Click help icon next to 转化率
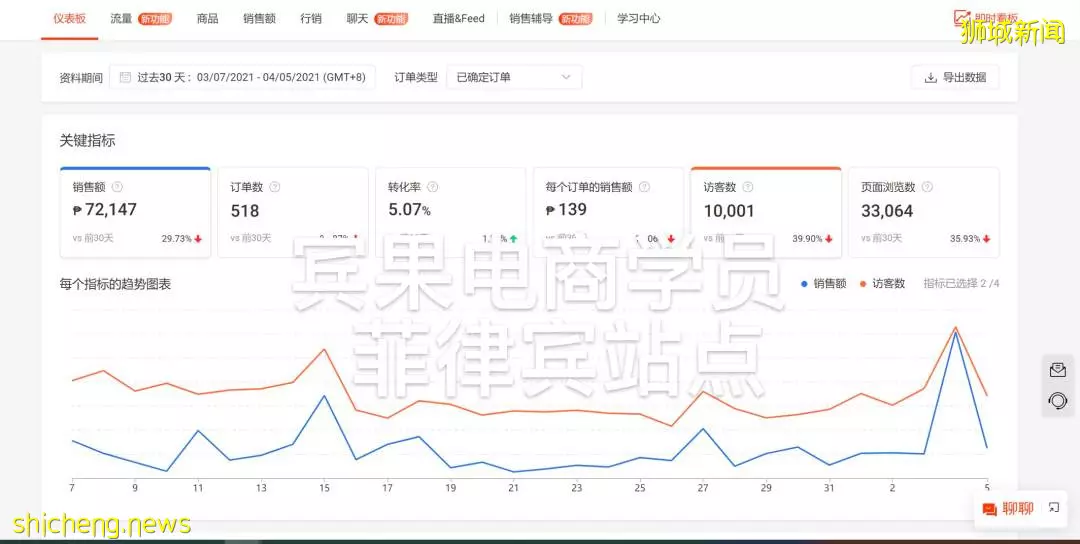 point(433,187)
